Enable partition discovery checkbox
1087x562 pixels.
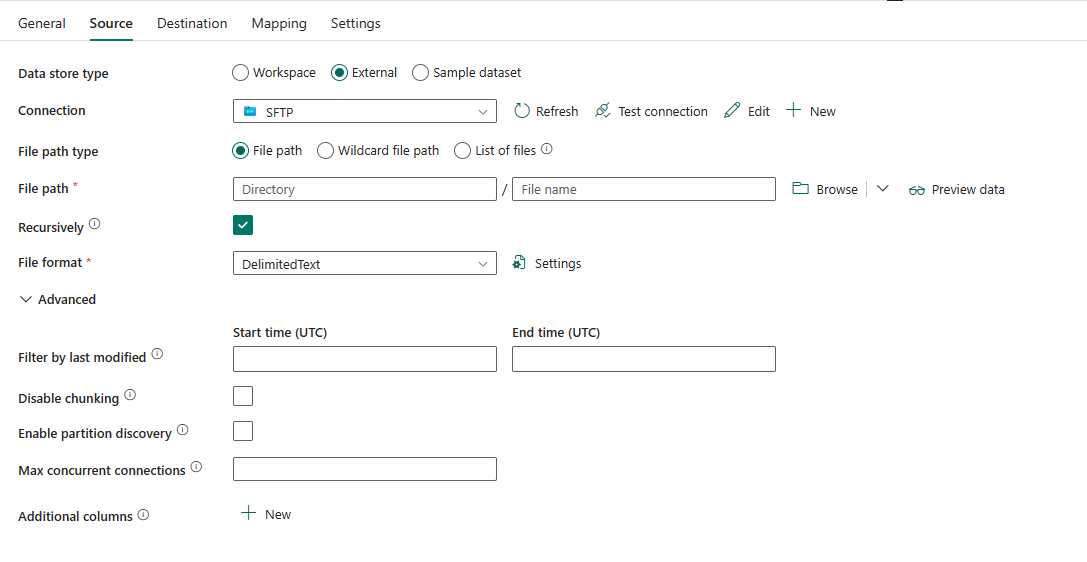(x=243, y=431)
